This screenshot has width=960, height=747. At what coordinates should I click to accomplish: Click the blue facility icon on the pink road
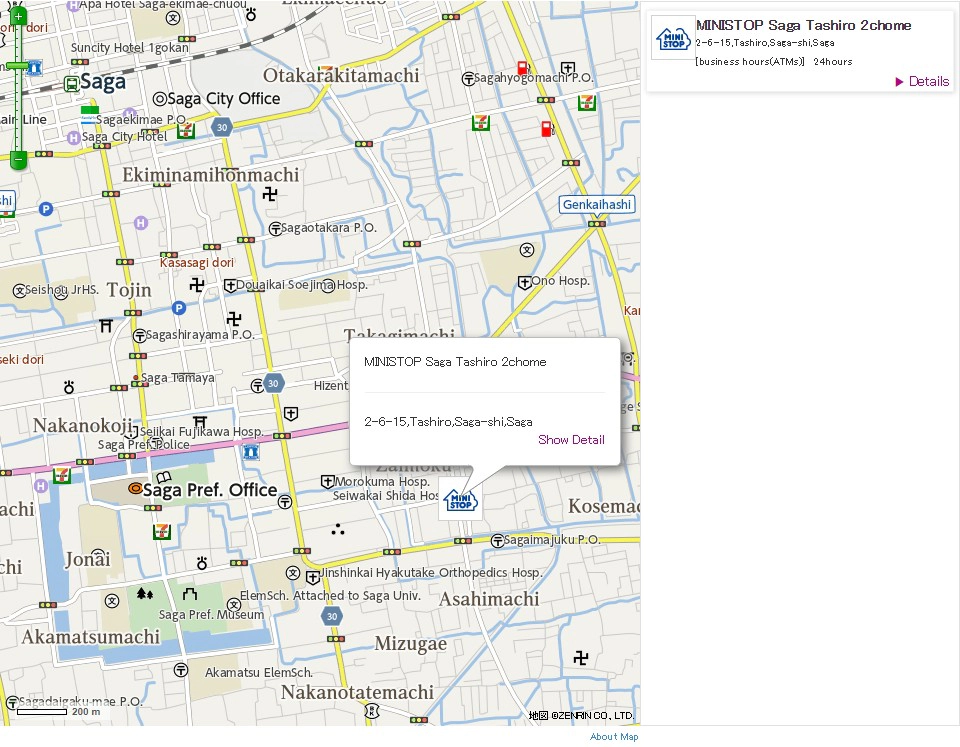pos(250,452)
